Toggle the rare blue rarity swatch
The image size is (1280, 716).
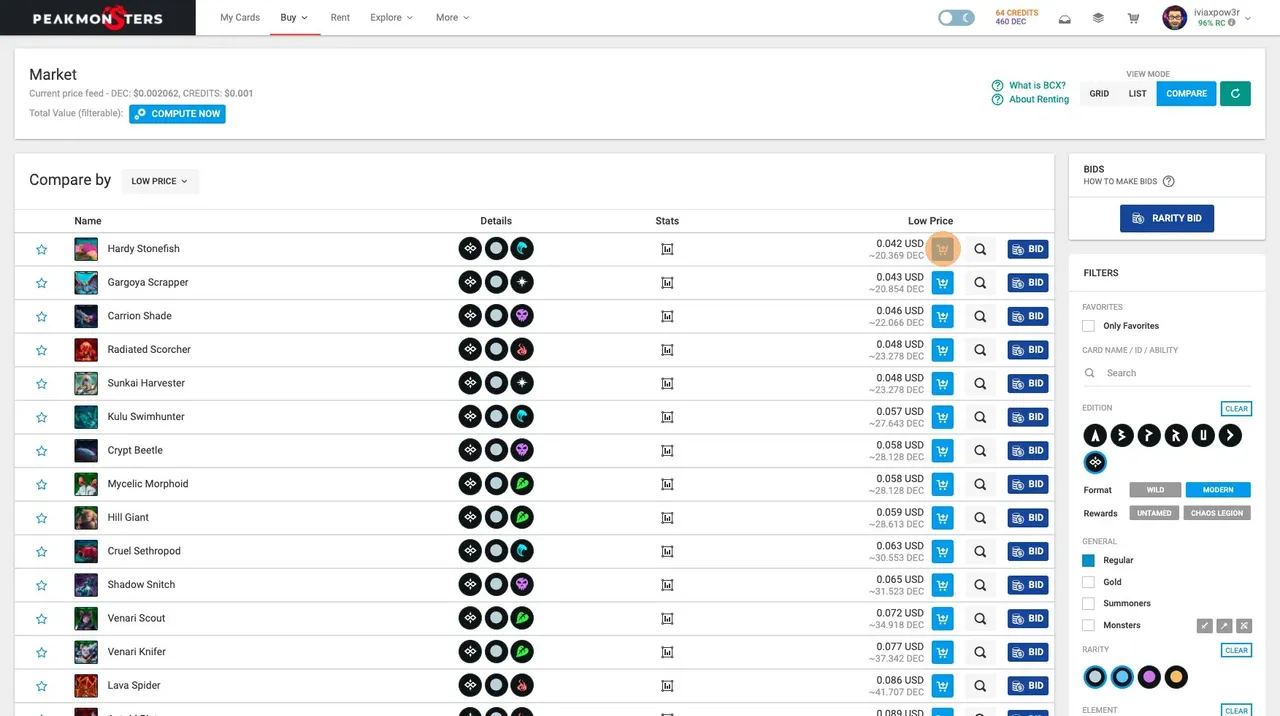[x=1122, y=677]
